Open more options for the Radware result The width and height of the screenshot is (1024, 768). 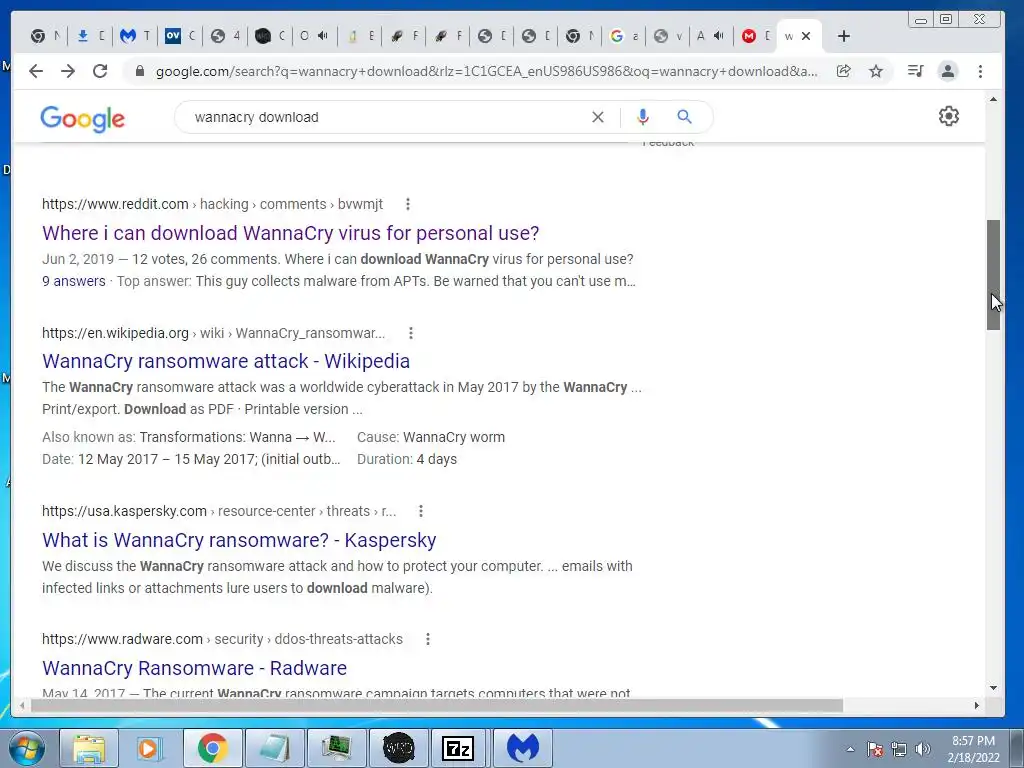point(428,639)
